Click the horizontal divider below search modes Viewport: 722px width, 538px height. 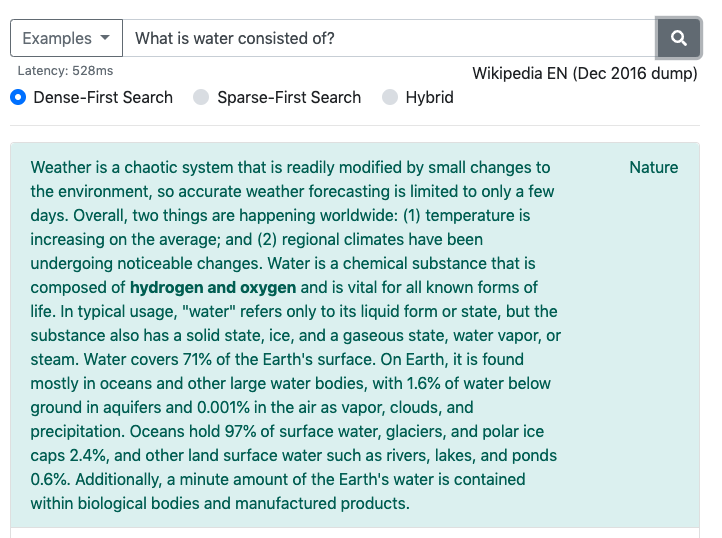click(x=355, y=125)
